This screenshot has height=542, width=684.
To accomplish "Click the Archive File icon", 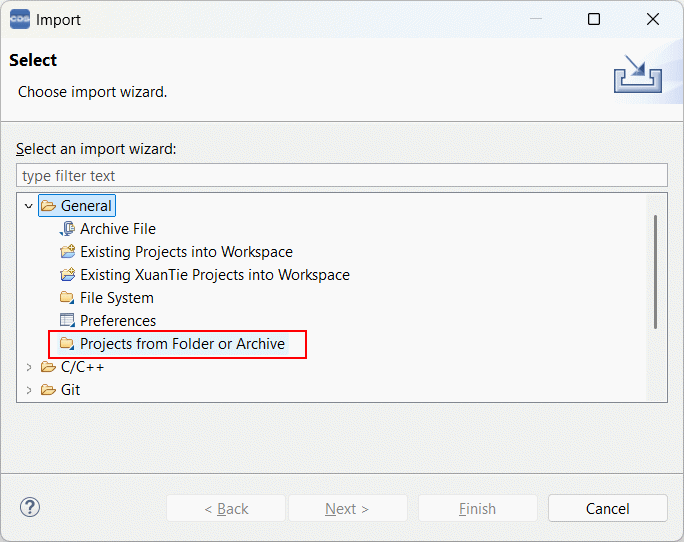I will pos(68,229).
